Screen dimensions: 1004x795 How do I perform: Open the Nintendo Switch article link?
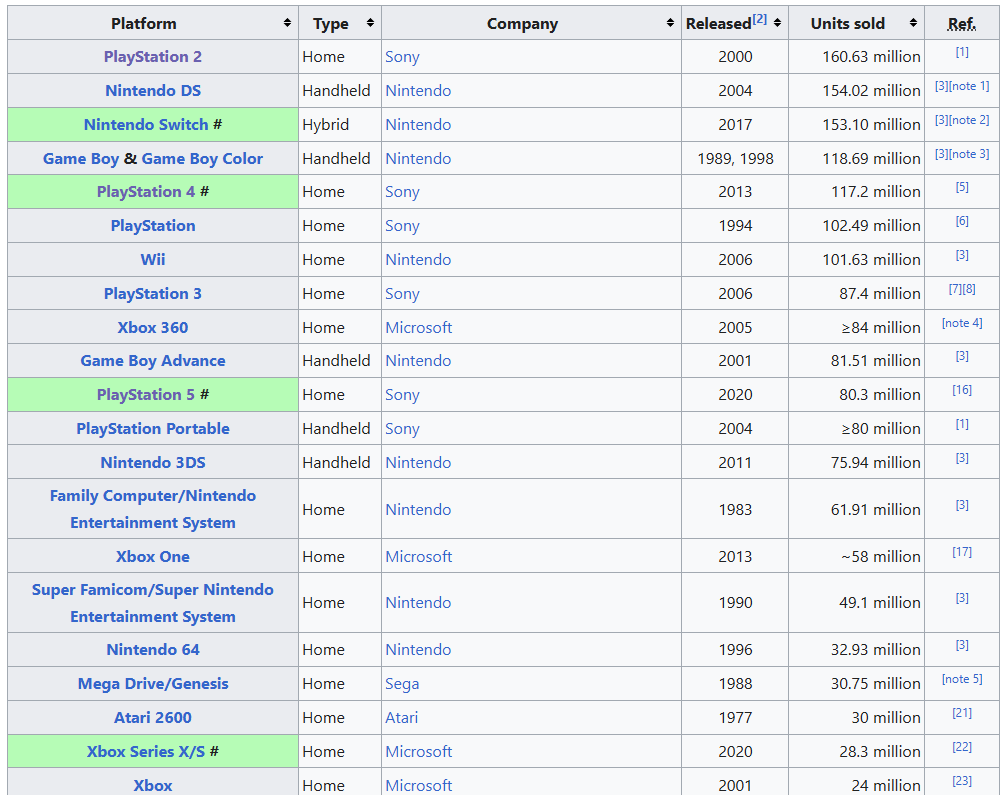click(x=146, y=125)
